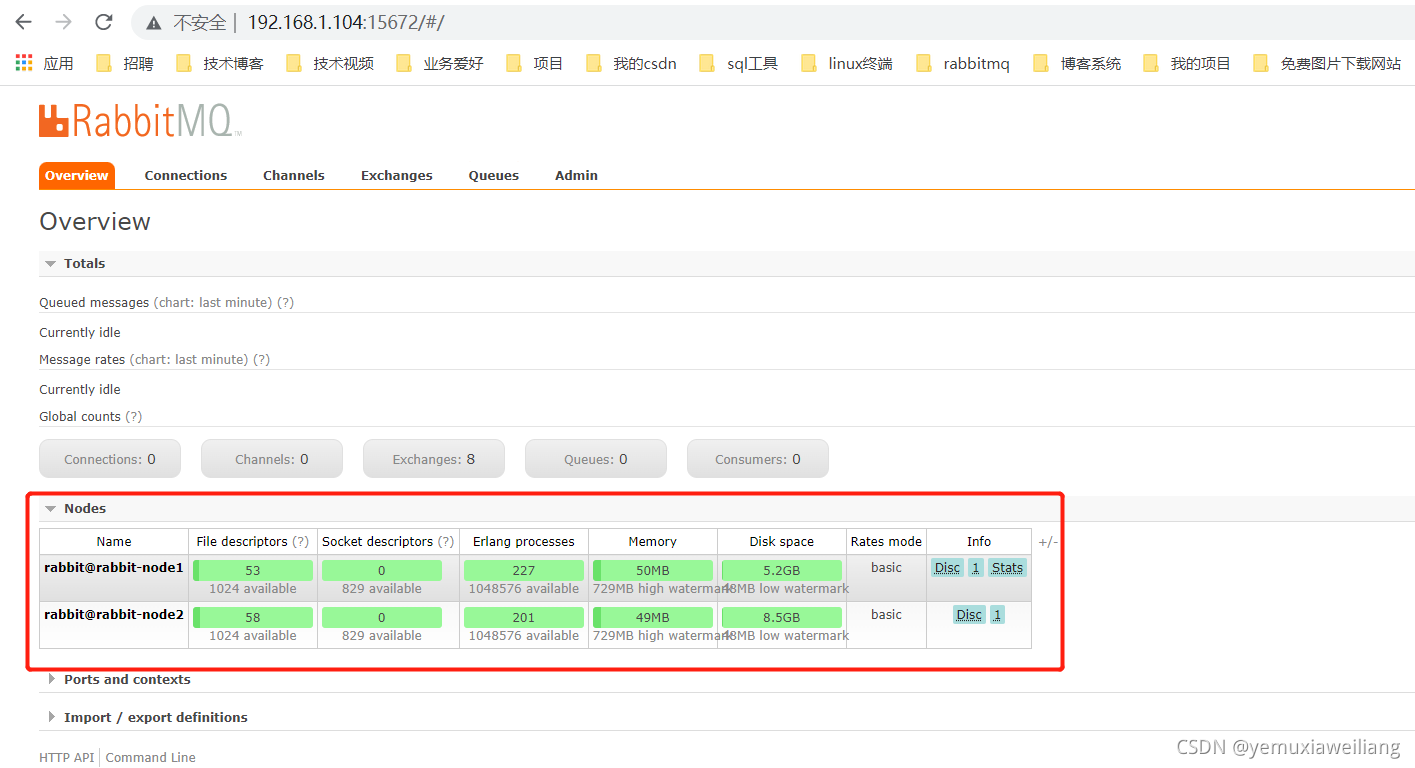
Task: Open the 我的csdn bookmark folder
Action: [631, 63]
